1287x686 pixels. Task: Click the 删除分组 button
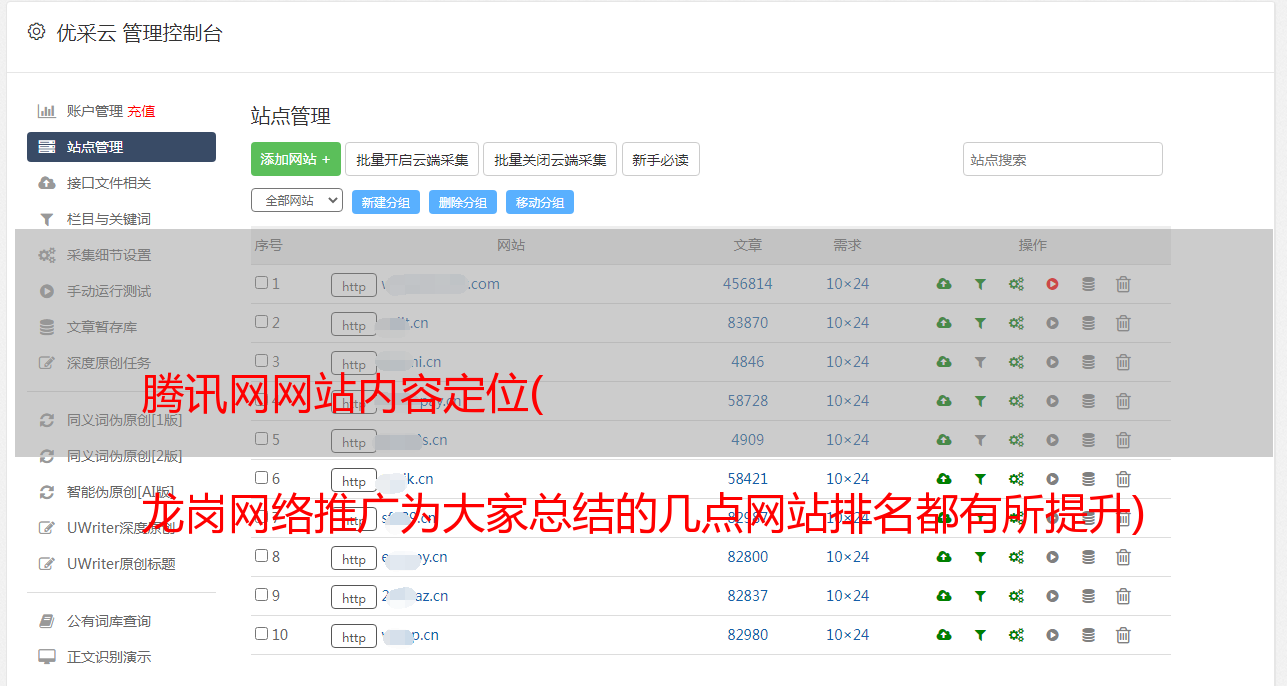pyautogui.click(x=463, y=202)
